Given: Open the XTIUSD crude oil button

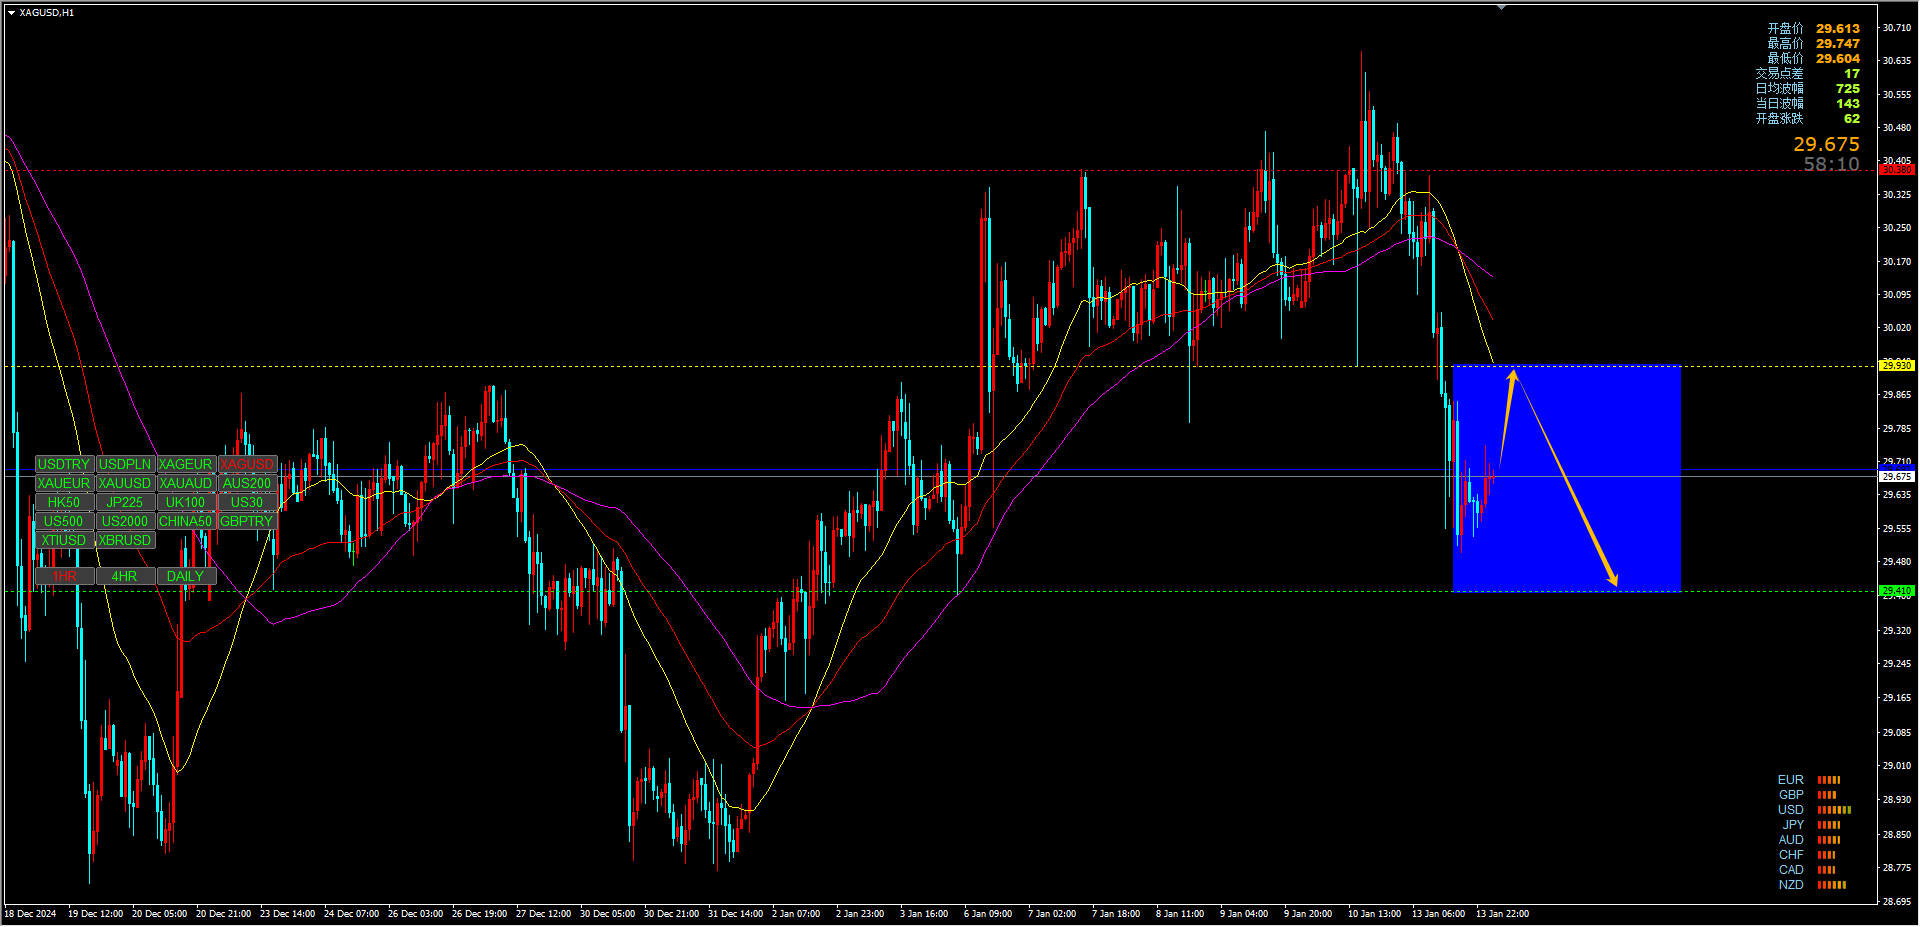Looking at the screenshot, I should (64, 541).
